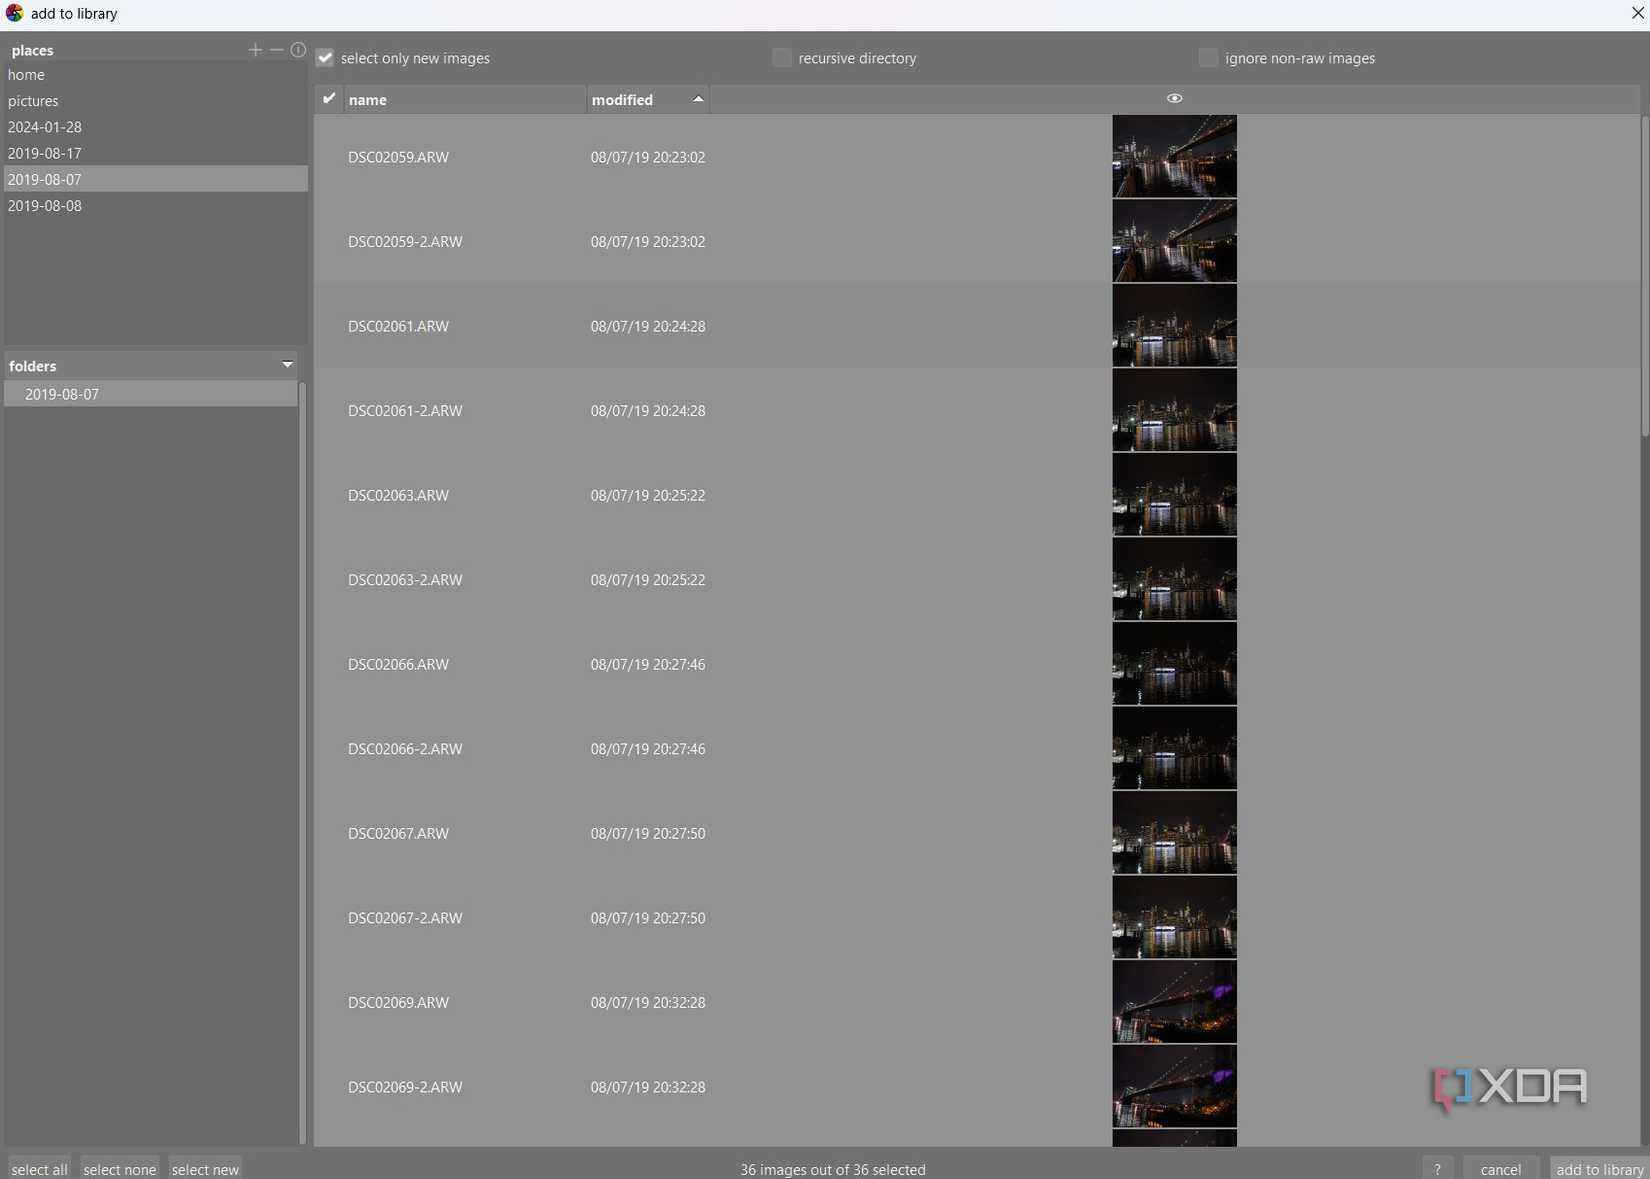Viewport: 1650px width, 1179px height.
Task: Select the pictures place entry
Action: tap(33, 100)
